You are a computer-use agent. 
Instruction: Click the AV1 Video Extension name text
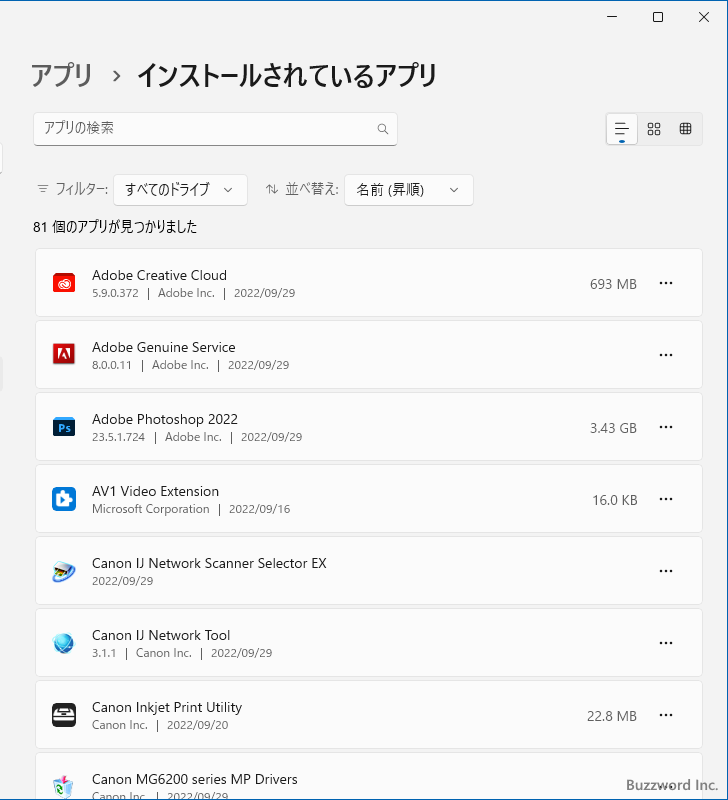tap(155, 491)
